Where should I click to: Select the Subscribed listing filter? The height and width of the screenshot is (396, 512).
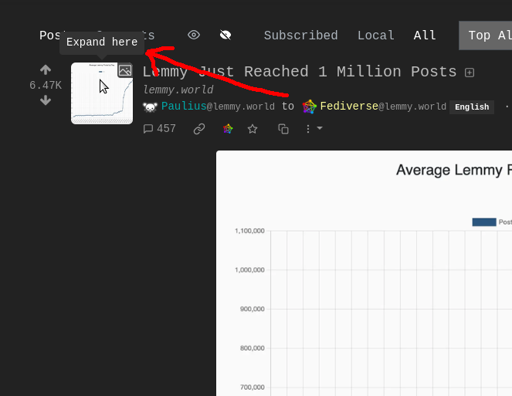(x=301, y=35)
